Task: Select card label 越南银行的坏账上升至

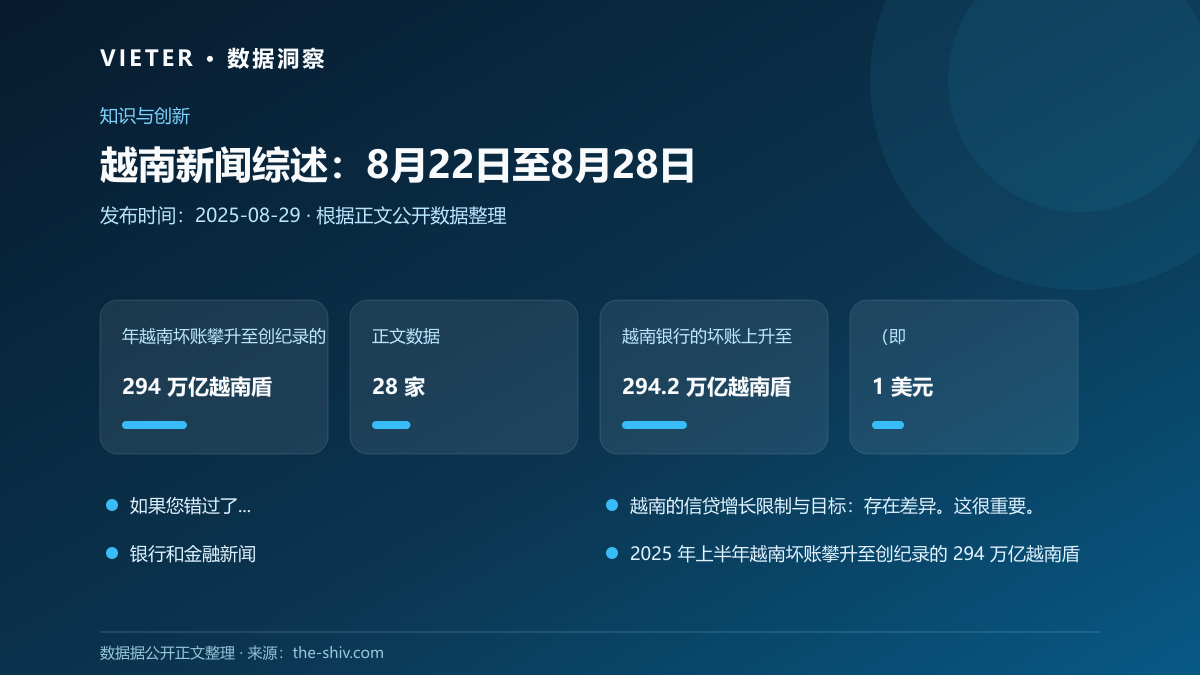Action: (707, 336)
